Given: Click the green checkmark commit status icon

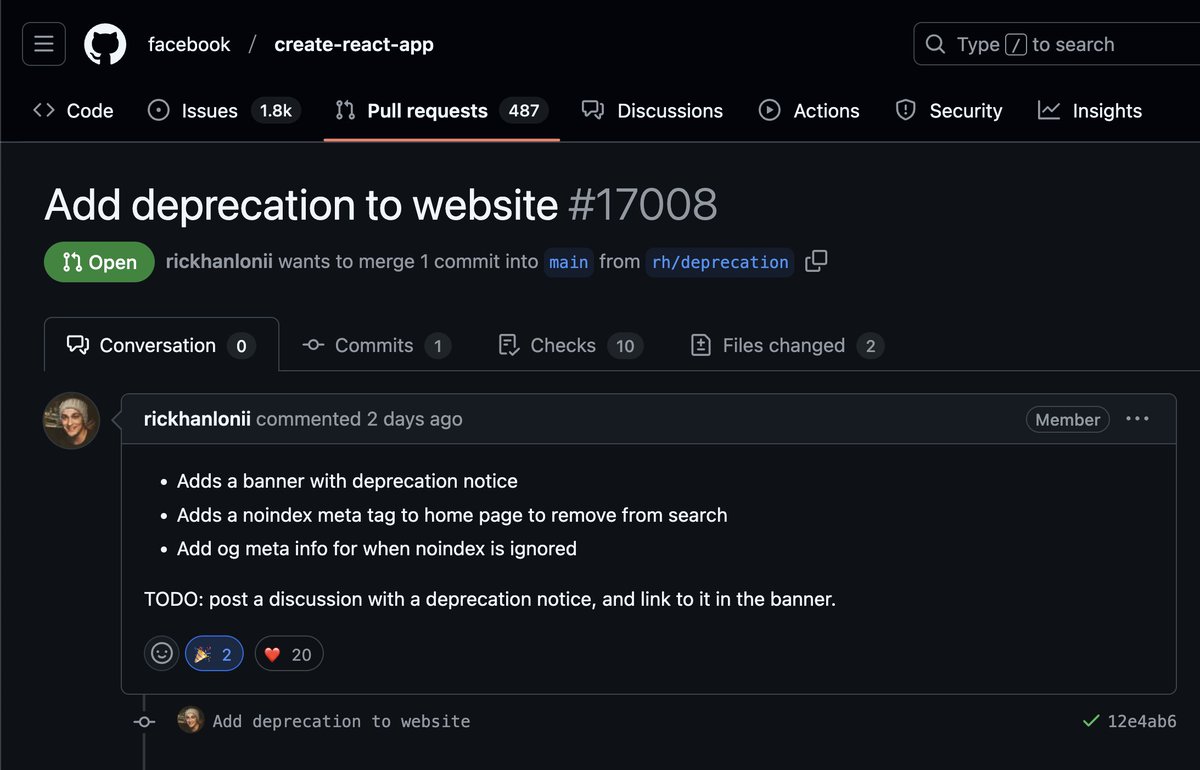Looking at the screenshot, I should 1091,720.
